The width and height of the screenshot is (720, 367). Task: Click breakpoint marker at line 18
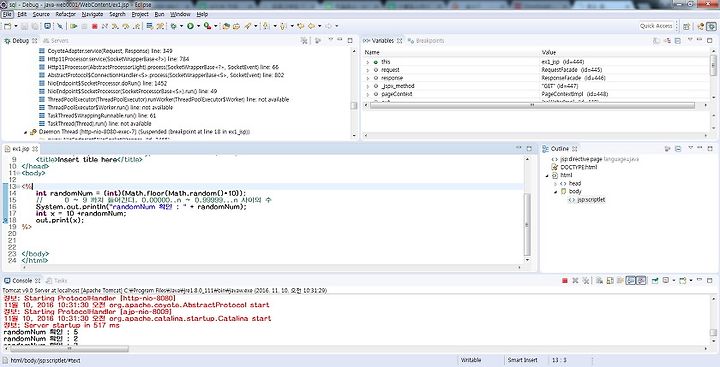tap(5, 220)
